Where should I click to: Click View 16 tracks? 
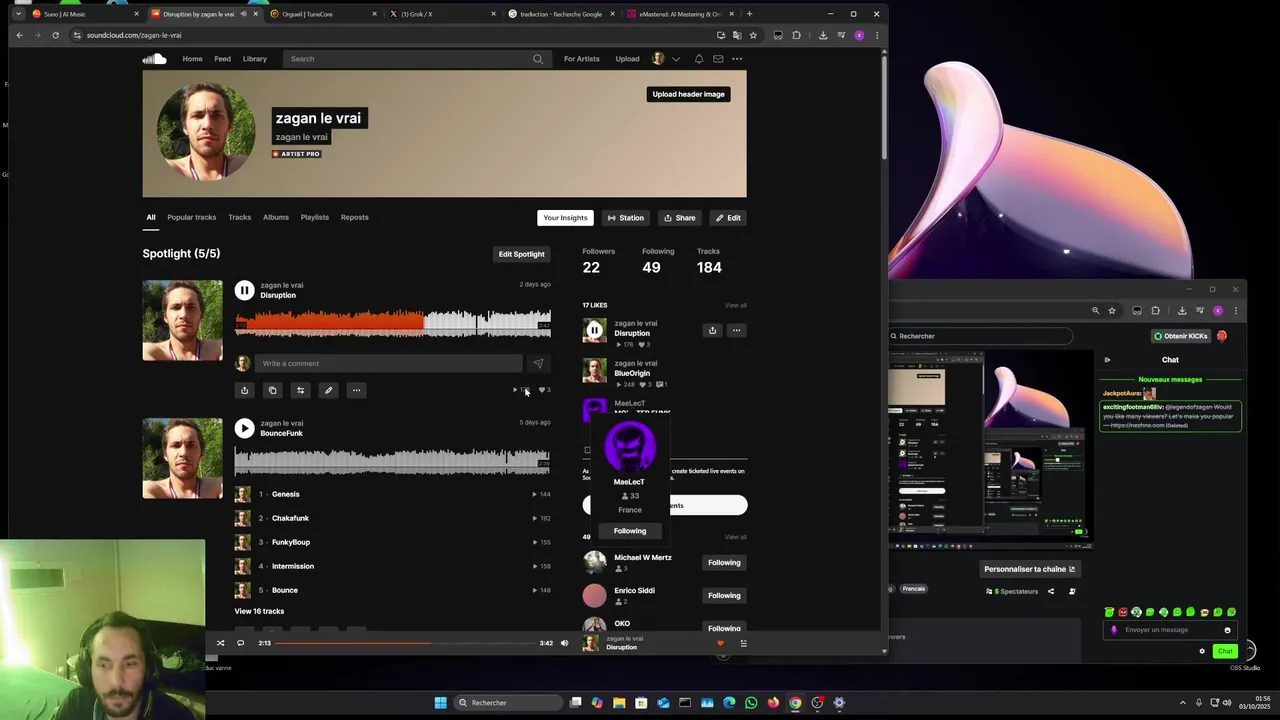[x=259, y=611]
